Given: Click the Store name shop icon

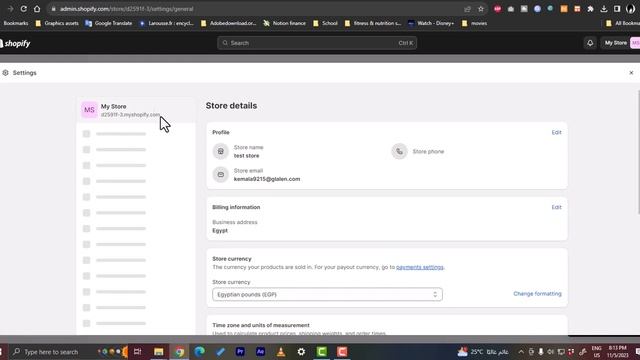Looking at the screenshot, I should pyautogui.click(x=220, y=151).
